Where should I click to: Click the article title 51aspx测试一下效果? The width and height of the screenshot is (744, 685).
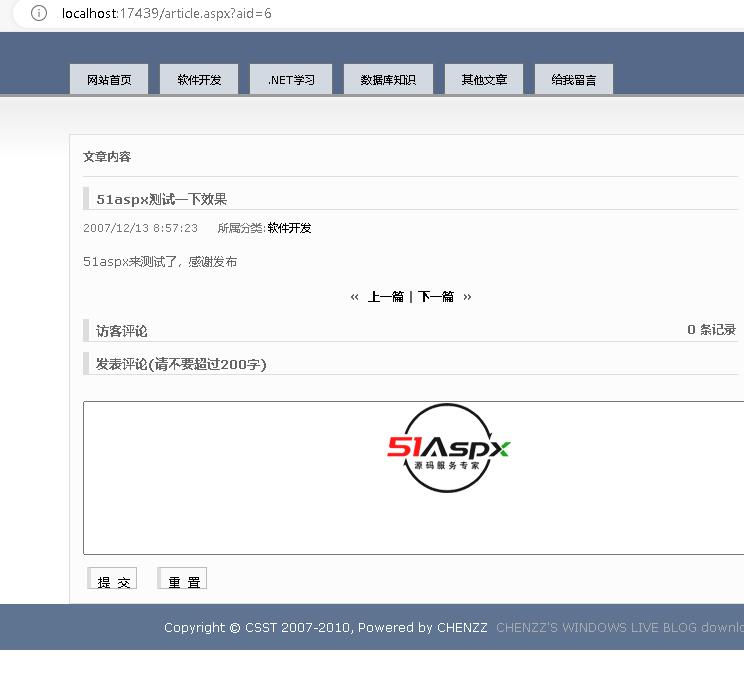(162, 199)
